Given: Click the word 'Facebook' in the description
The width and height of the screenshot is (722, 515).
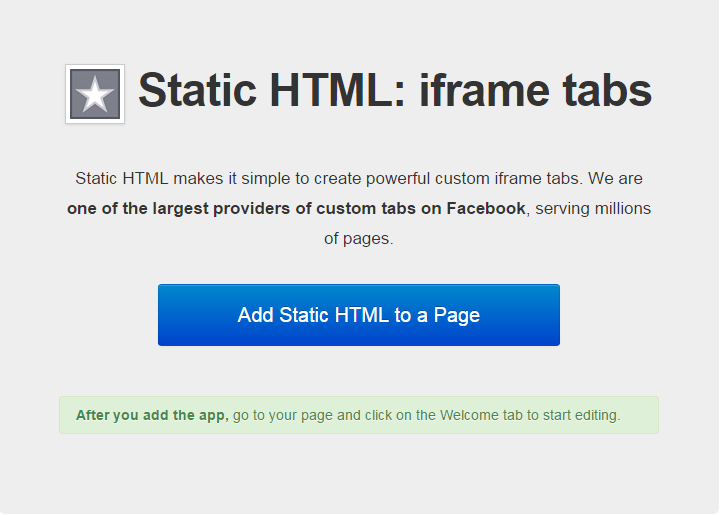Looking at the screenshot, I should (485, 209).
